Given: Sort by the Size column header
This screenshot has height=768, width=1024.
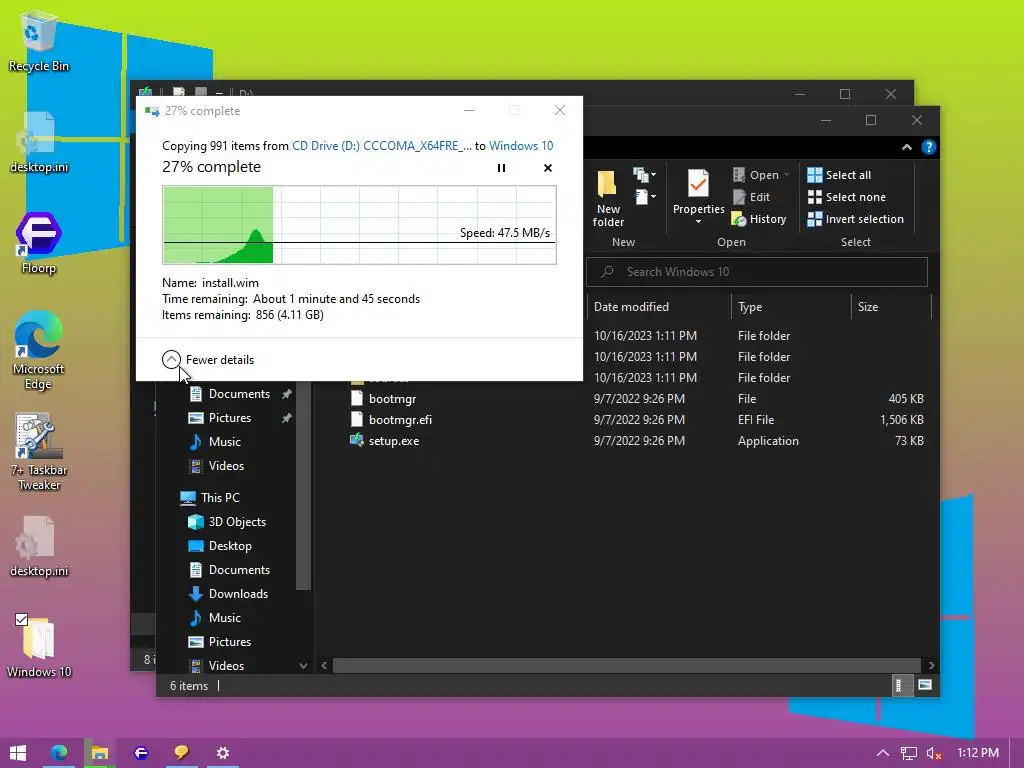Looking at the screenshot, I should point(891,307).
